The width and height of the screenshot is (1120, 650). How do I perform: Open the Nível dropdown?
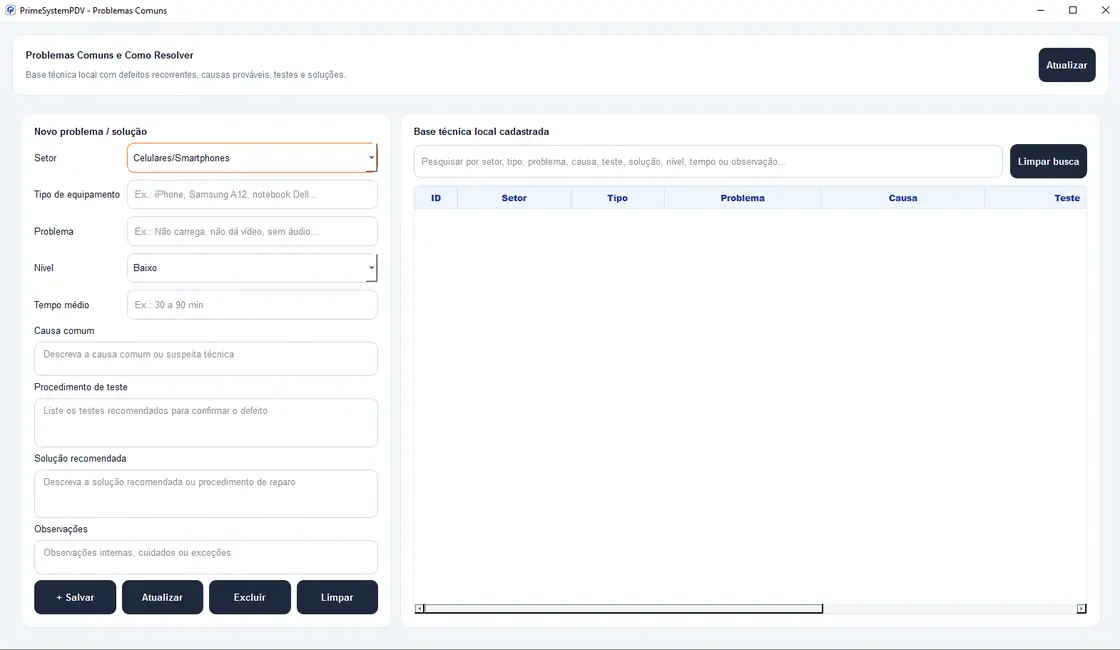pyautogui.click(x=252, y=268)
